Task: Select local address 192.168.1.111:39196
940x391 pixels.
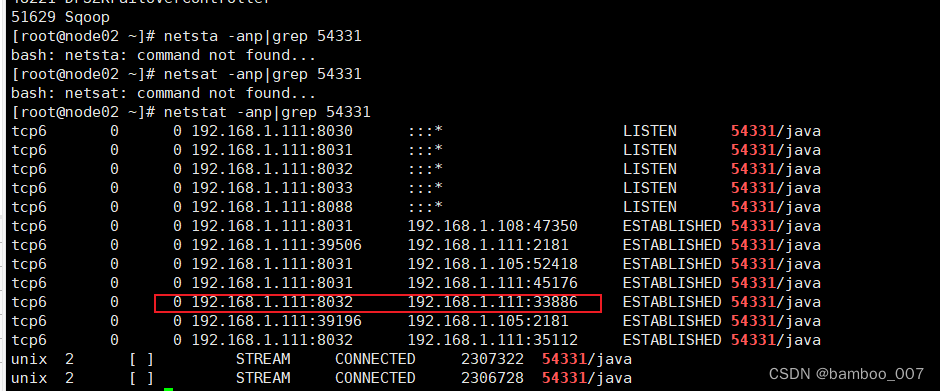Action: 276,321
